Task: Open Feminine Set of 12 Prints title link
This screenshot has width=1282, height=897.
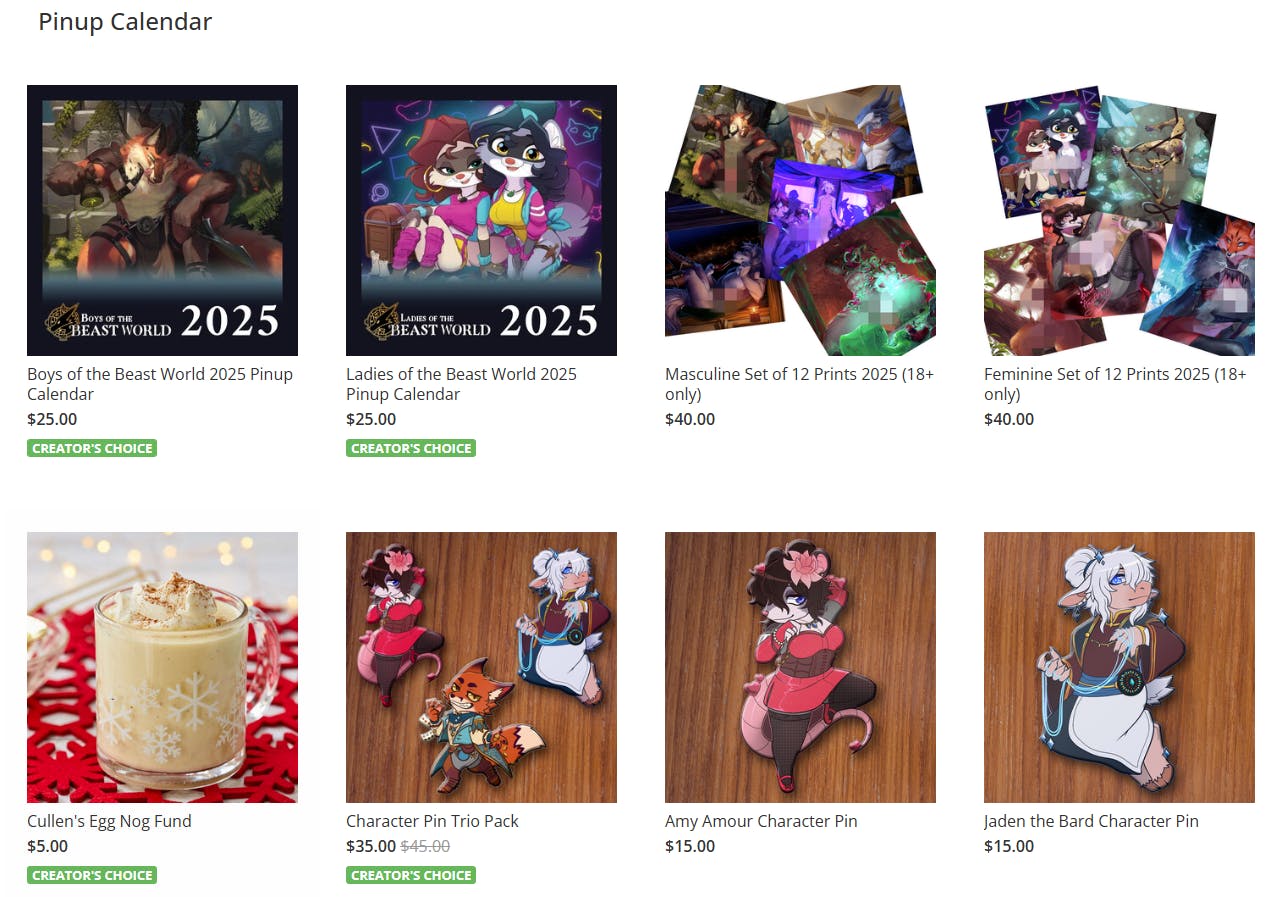Action: pyautogui.click(x=1115, y=384)
